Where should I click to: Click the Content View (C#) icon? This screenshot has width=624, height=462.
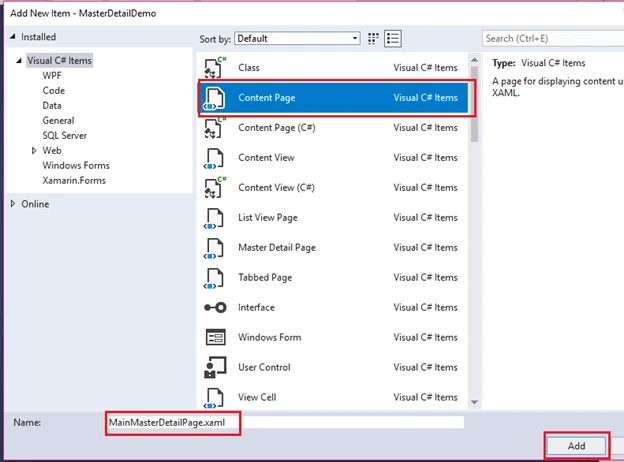(x=215, y=188)
